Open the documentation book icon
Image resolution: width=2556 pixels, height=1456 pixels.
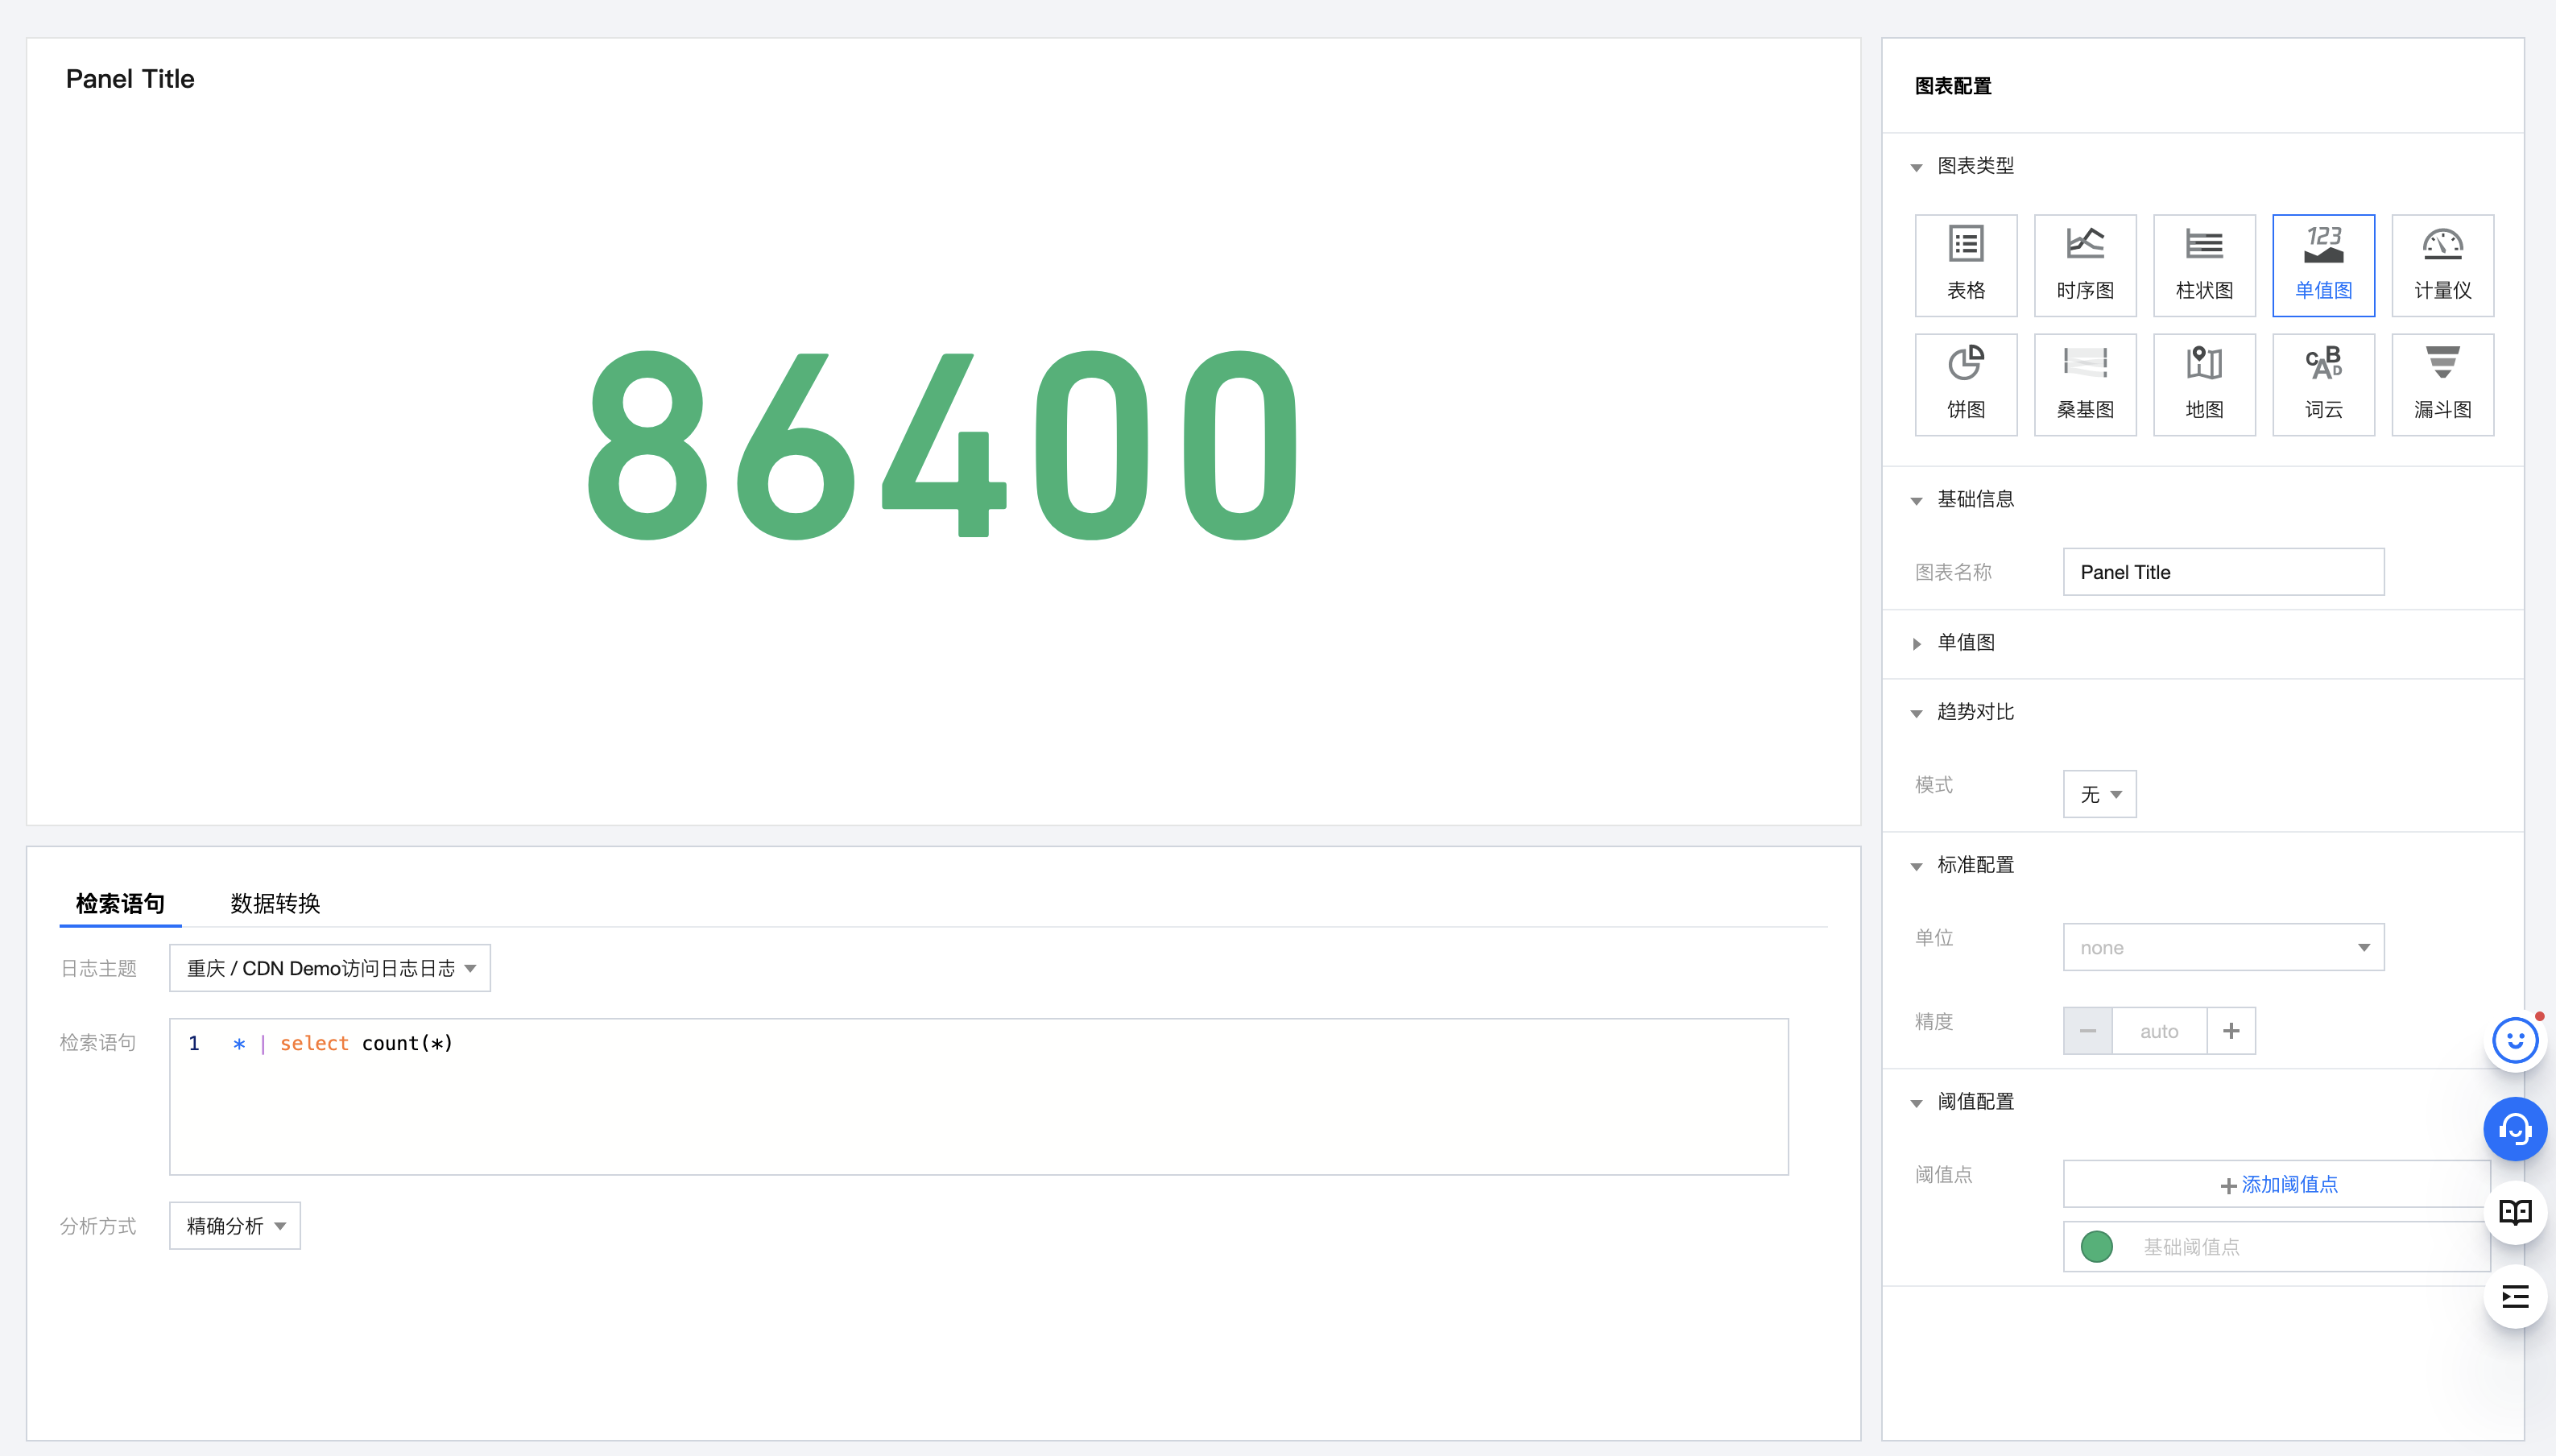coord(2514,1212)
